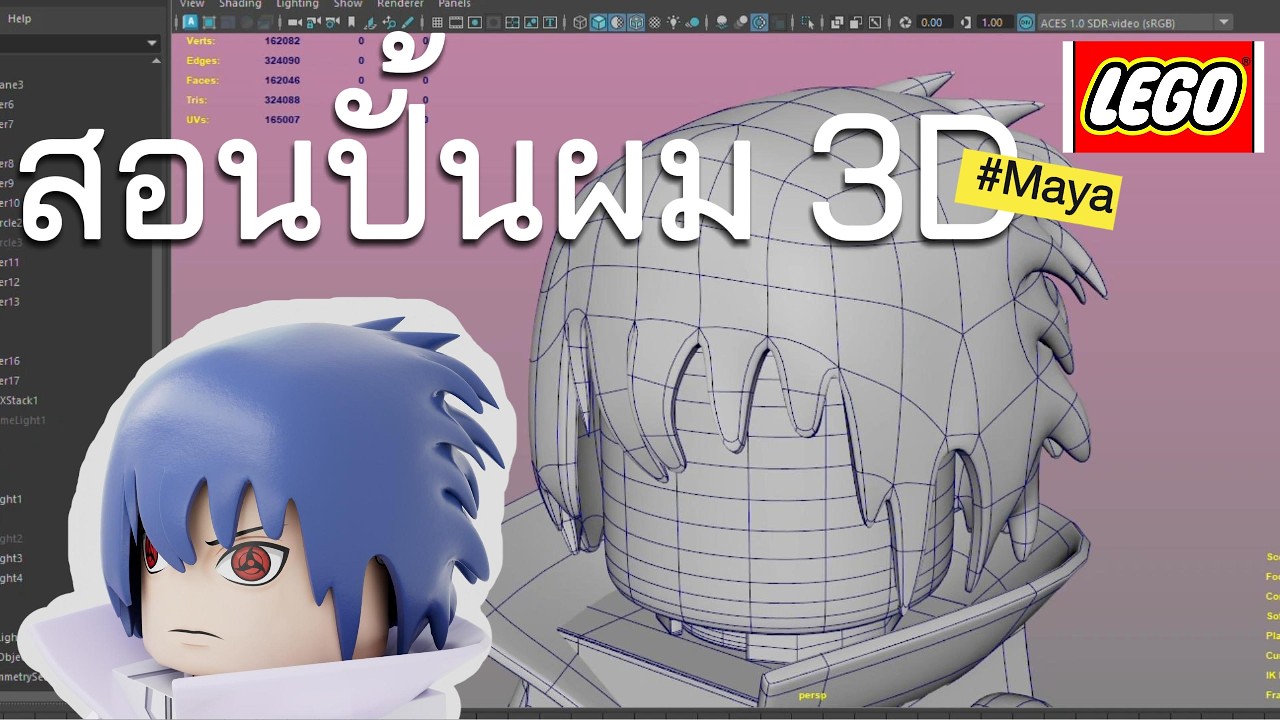1280x720 pixels.
Task: Click the select camera icon
Action: tap(294, 22)
